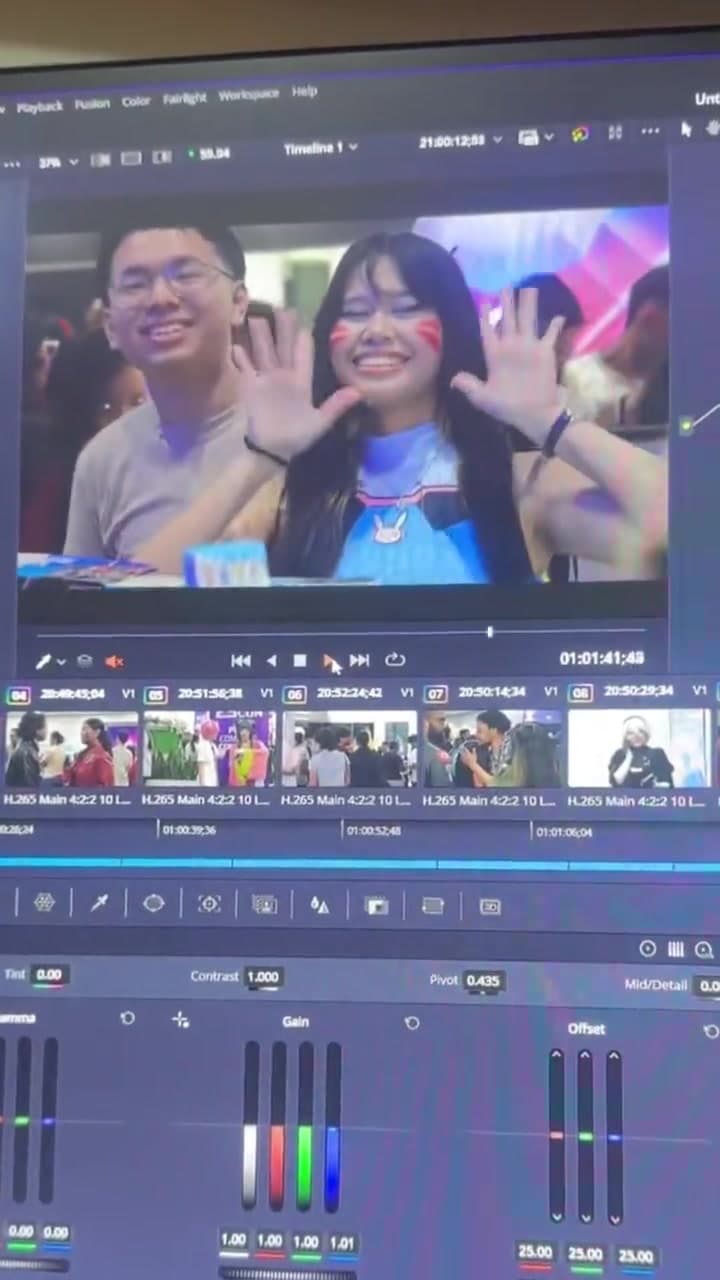The height and width of the screenshot is (1280, 720).
Task: Jump to the first frame
Action: pos(240,661)
